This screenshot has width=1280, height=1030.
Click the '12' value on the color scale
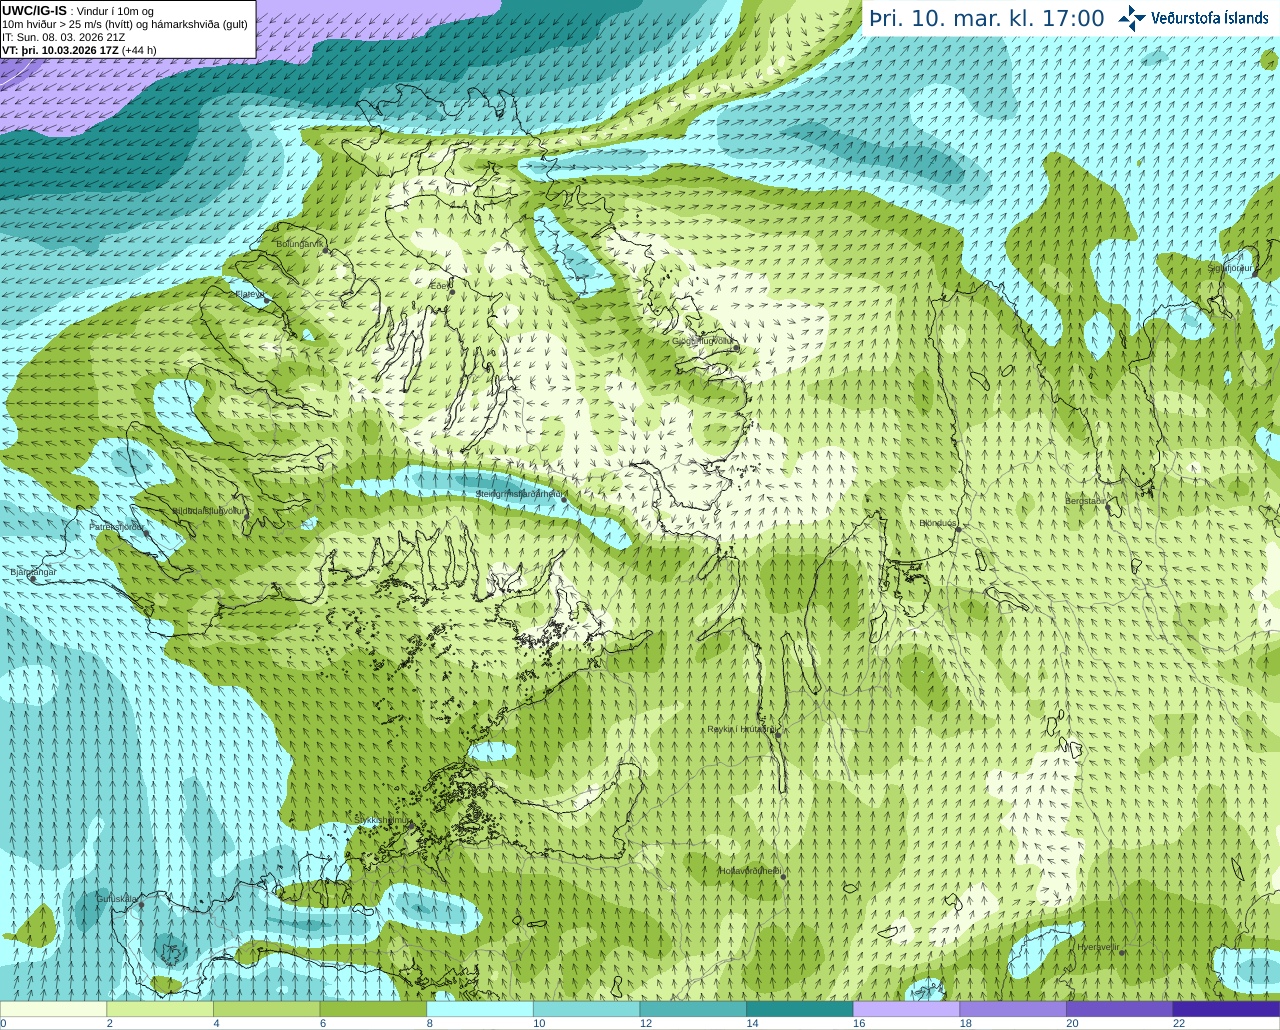point(646,1023)
